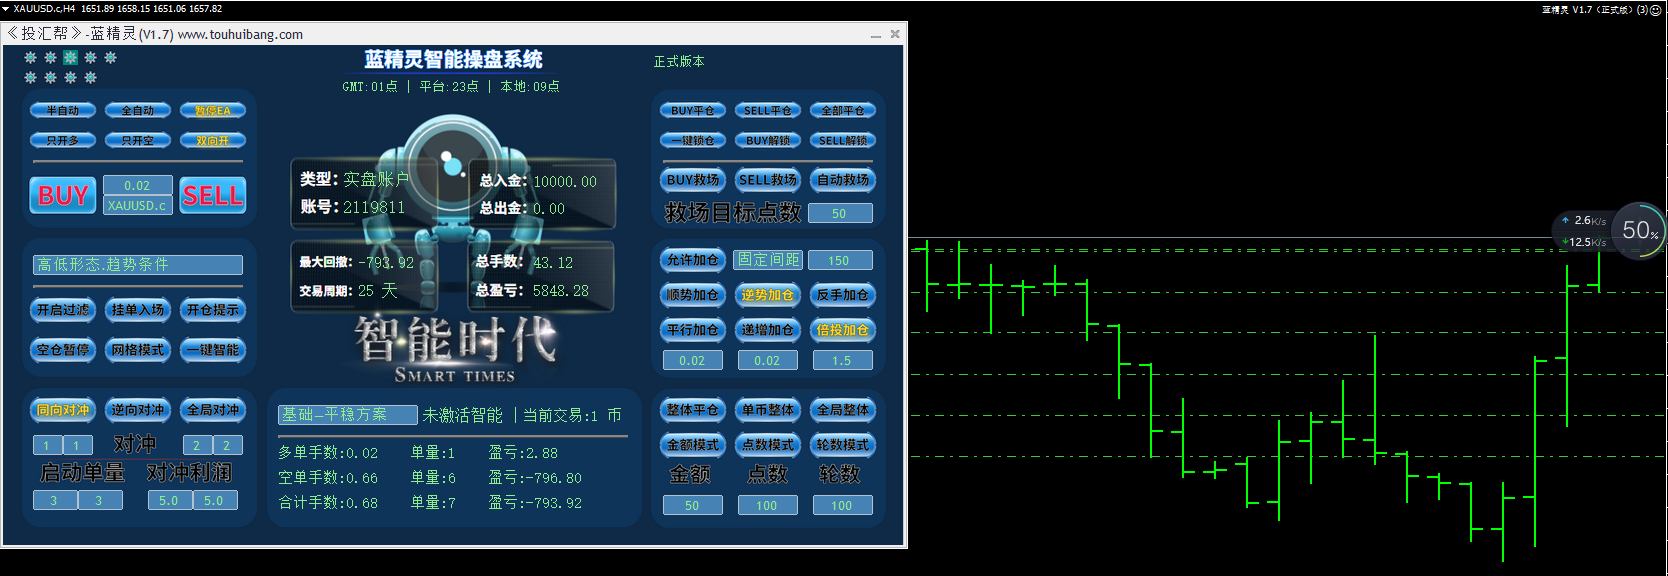Click 全部平仓 to close all positions
The image size is (1668, 576).
coord(843,111)
